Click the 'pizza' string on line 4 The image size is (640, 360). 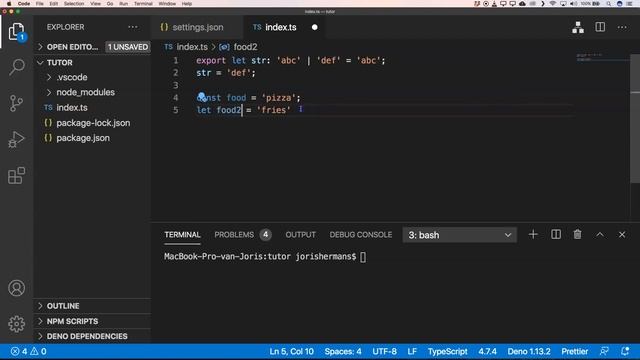[280, 98]
